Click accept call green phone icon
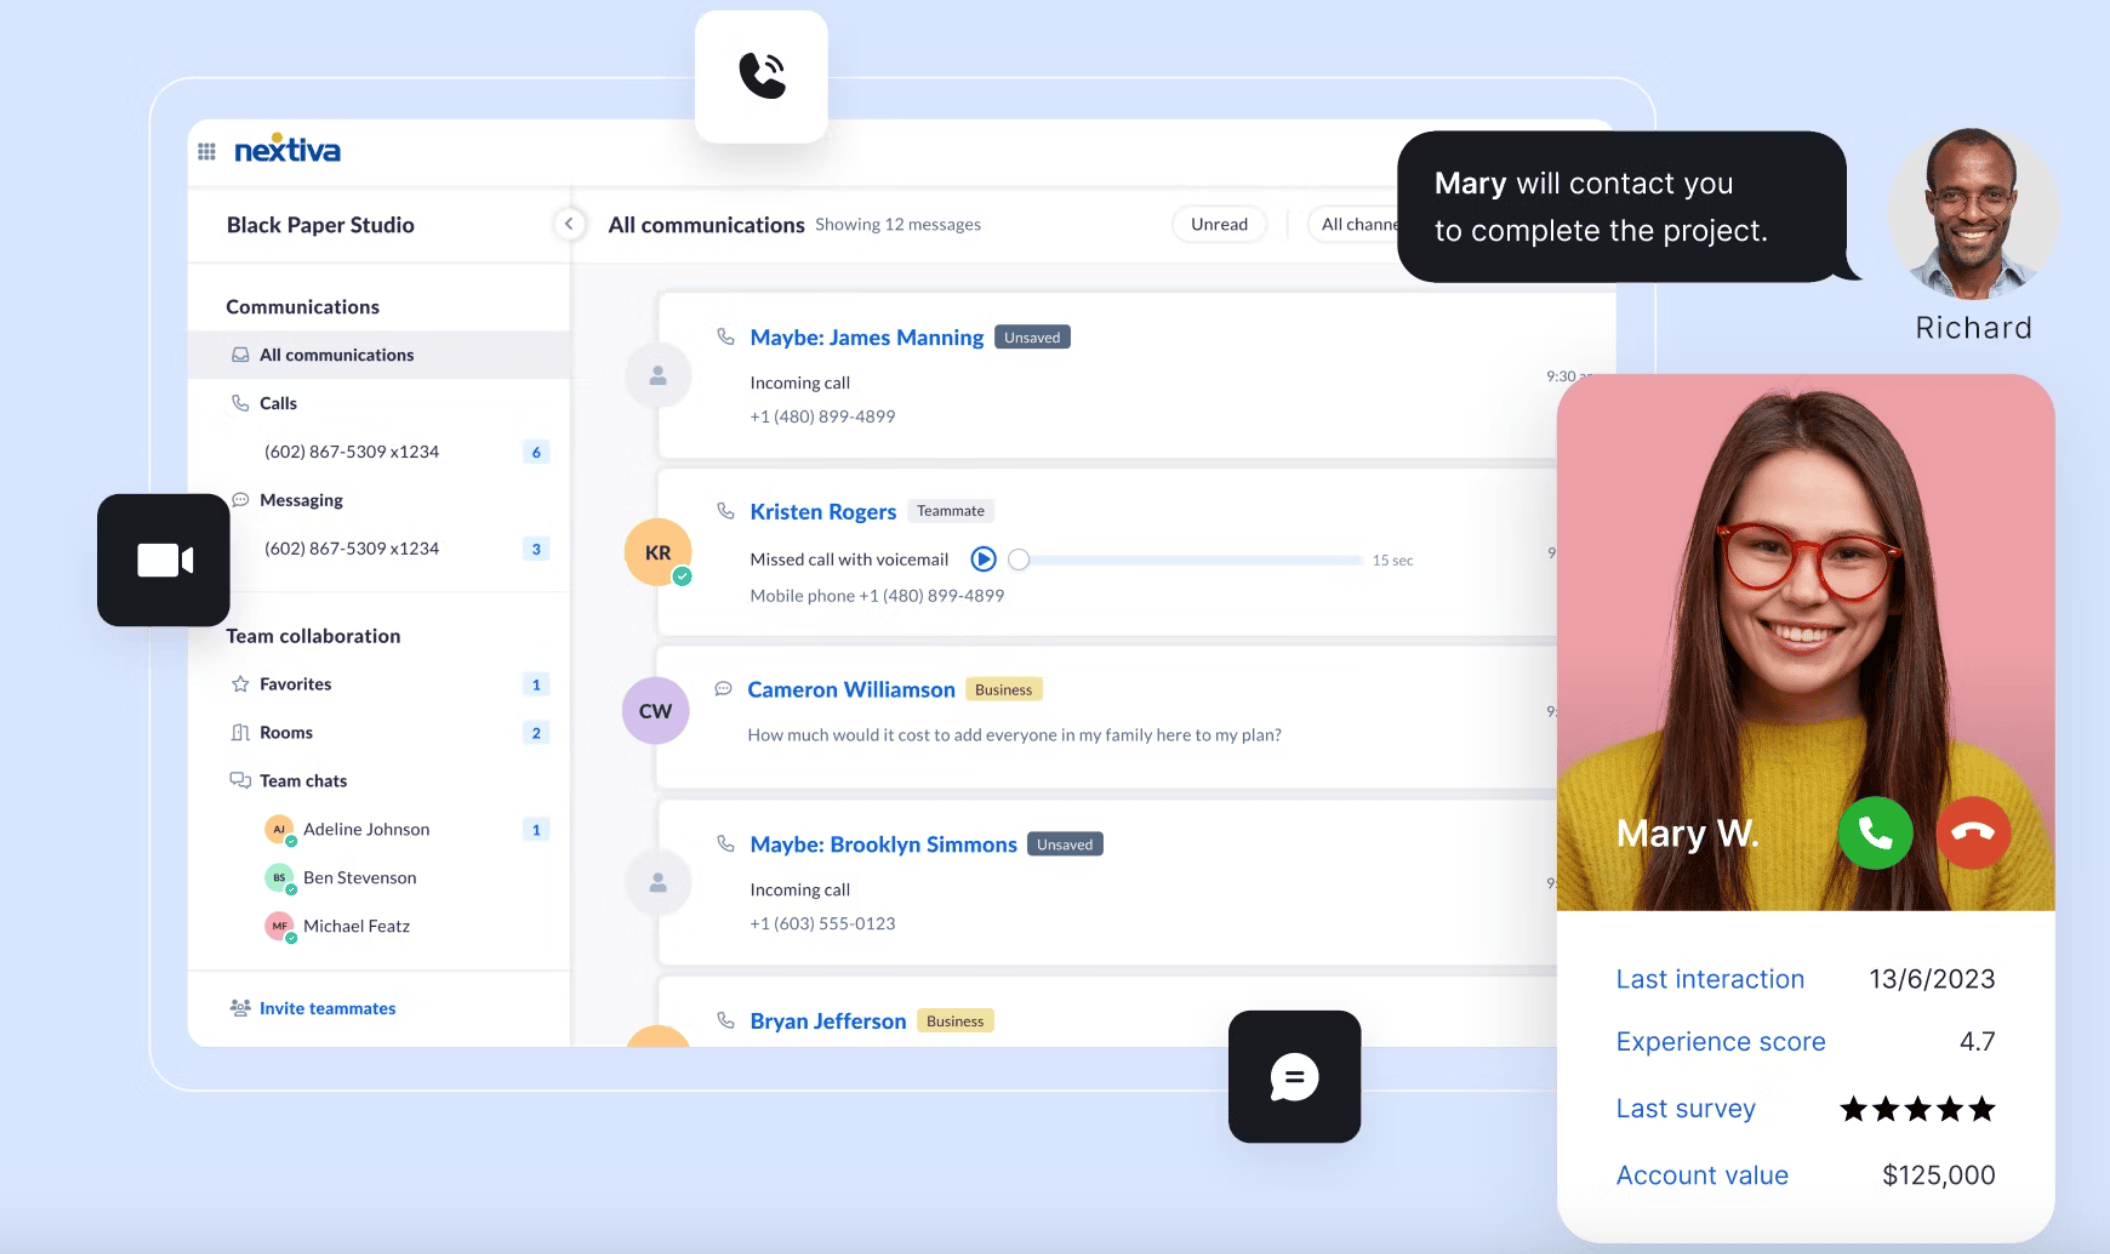Viewport: 2110px width, 1254px height. [1877, 832]
